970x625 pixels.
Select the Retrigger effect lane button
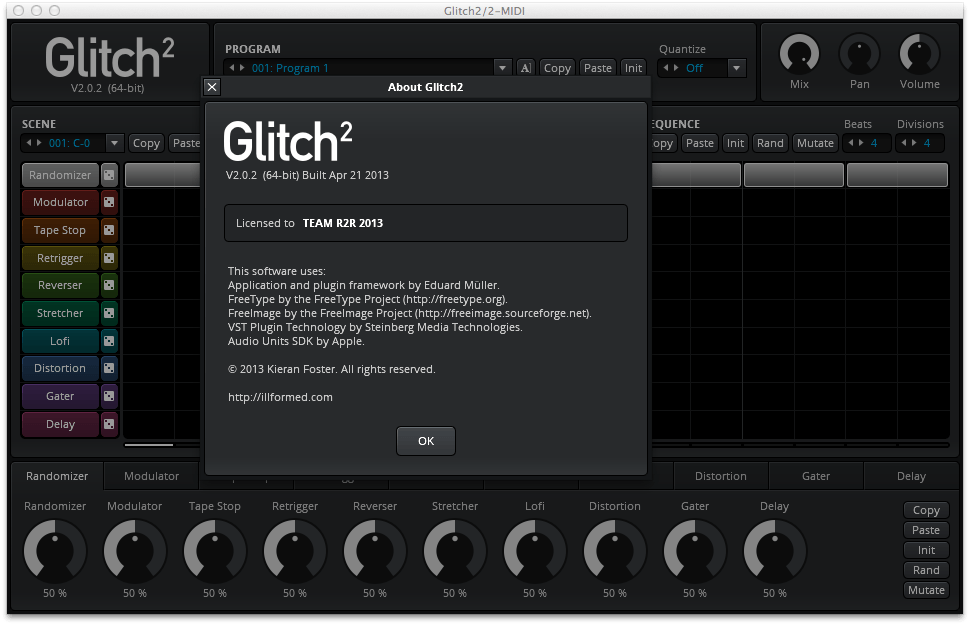click(x=60, y=258)
